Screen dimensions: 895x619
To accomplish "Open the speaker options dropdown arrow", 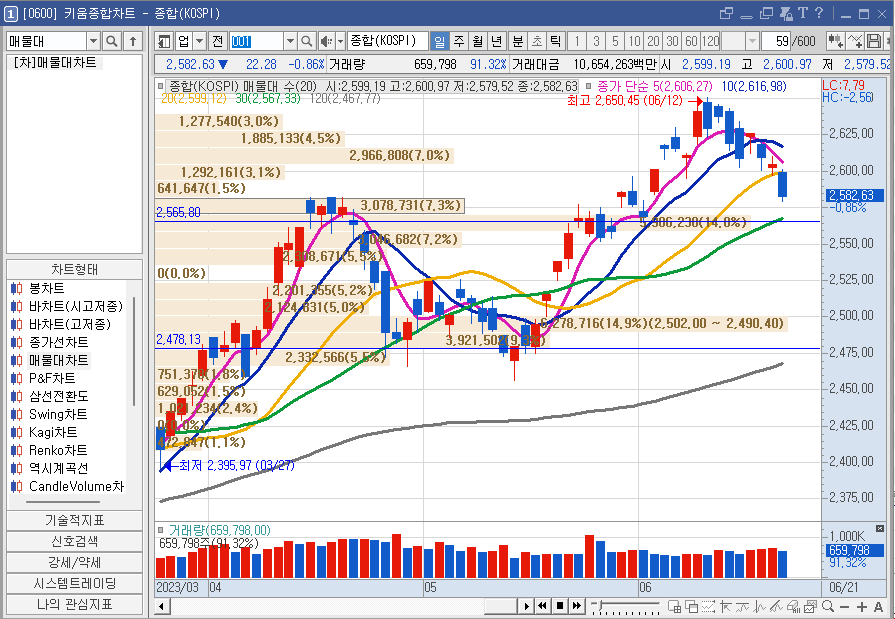I will point(340,41).
